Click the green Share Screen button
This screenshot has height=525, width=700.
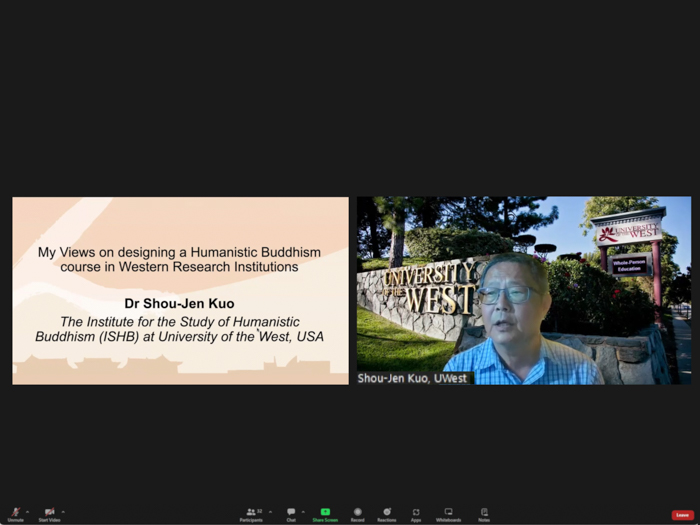(x=325, y=514)
